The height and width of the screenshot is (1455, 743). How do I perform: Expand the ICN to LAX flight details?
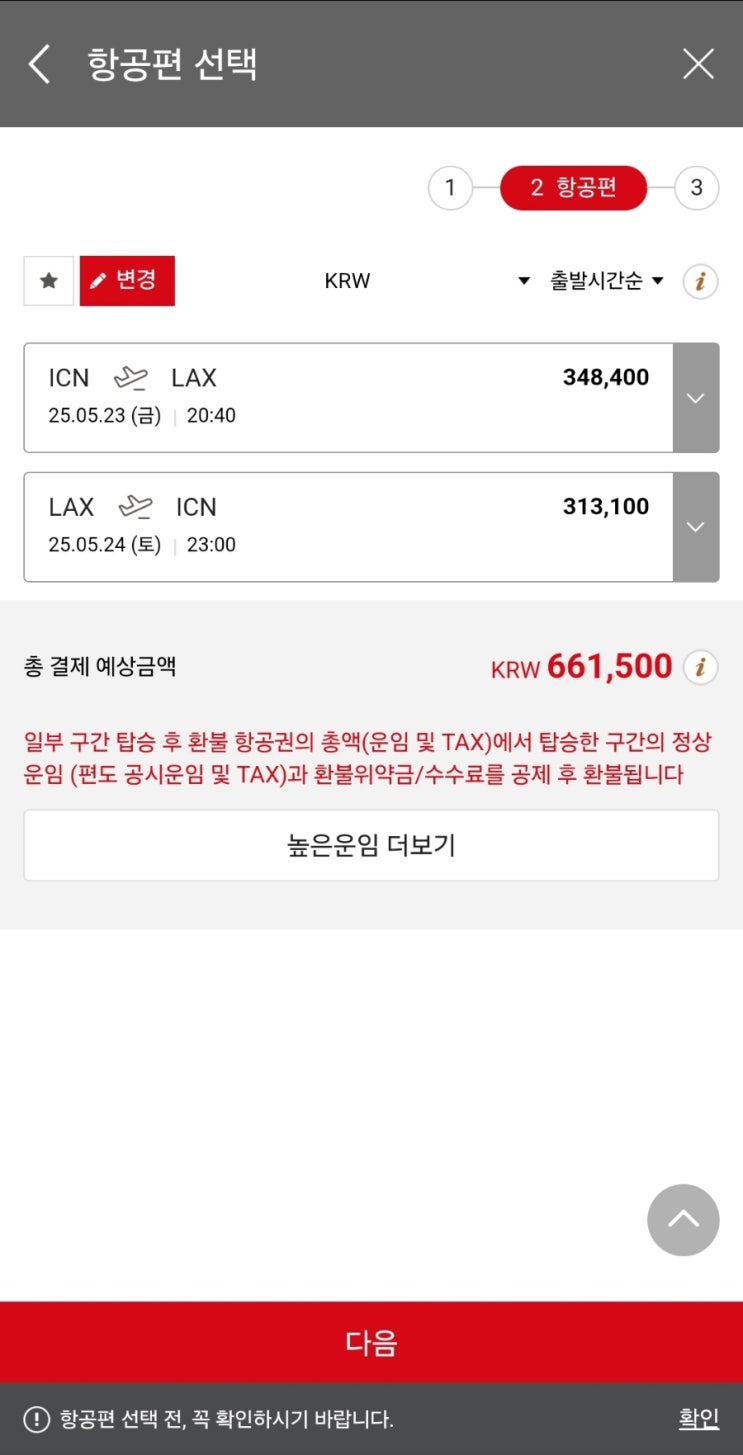696,398
